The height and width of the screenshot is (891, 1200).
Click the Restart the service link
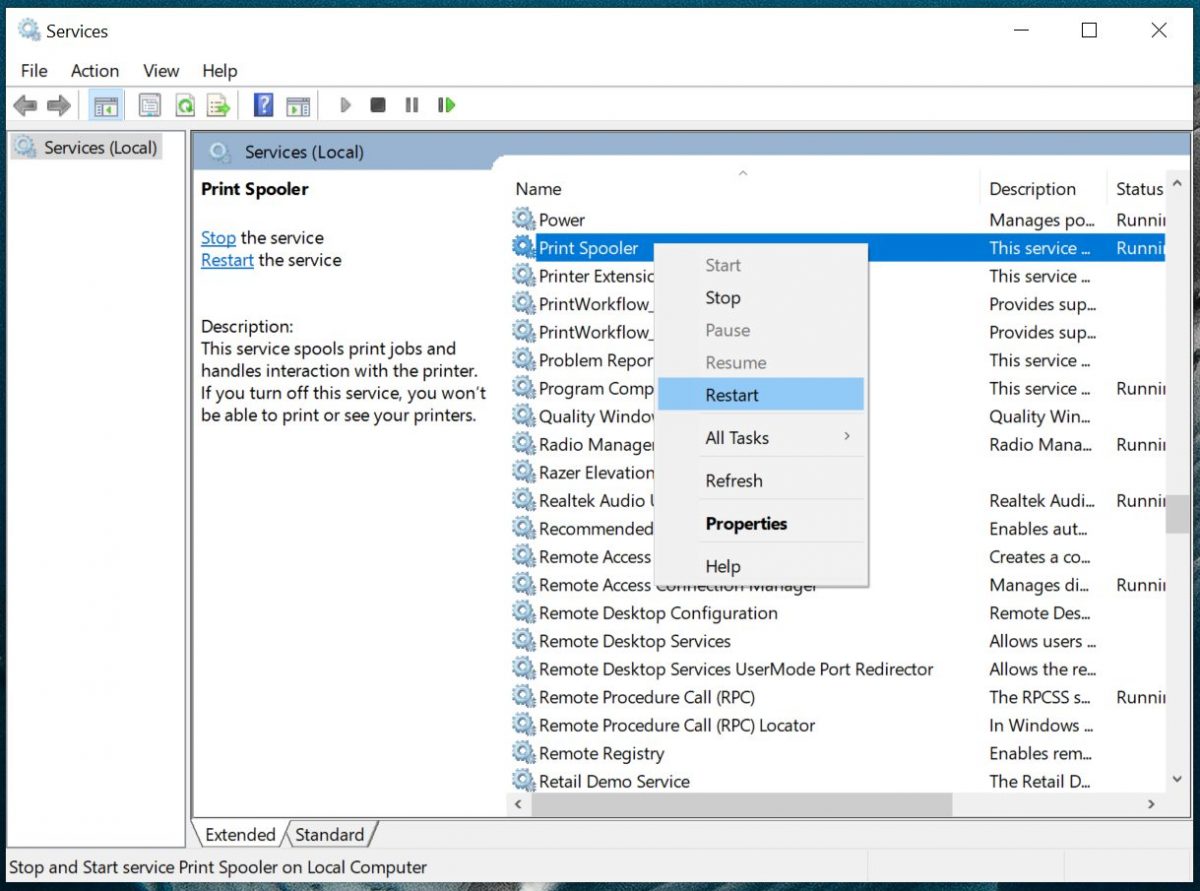(227, 260)
